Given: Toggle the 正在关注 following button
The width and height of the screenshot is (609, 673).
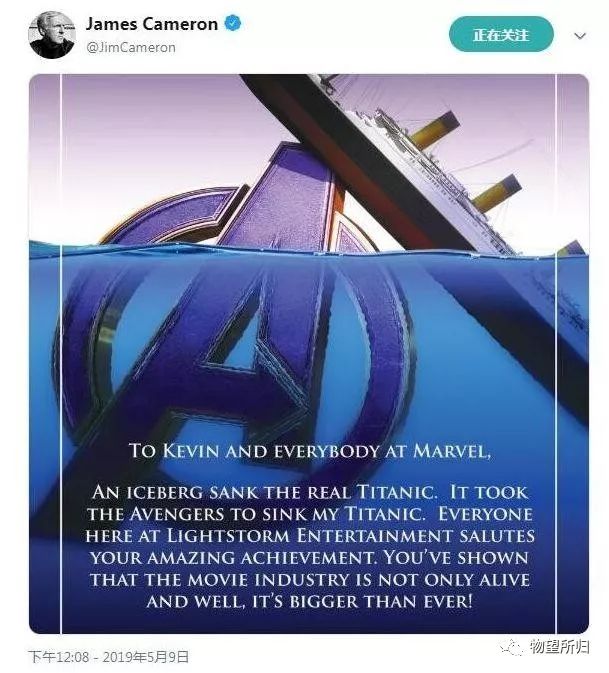Looking at the screenshot, I should (x=501, y=34).
